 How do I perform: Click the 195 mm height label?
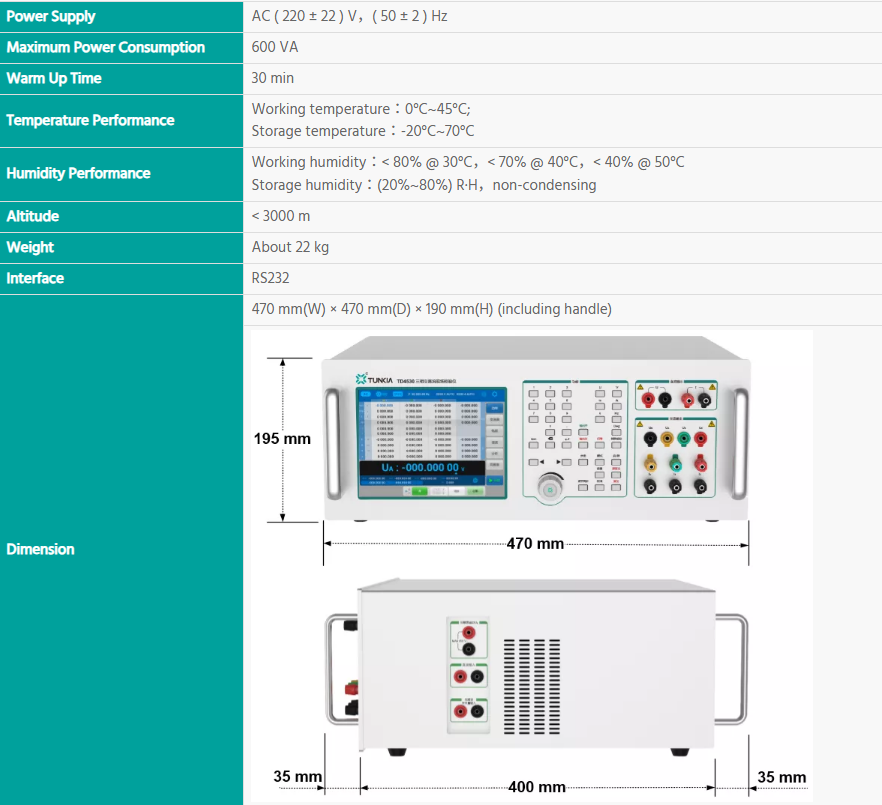coord(281,439)
